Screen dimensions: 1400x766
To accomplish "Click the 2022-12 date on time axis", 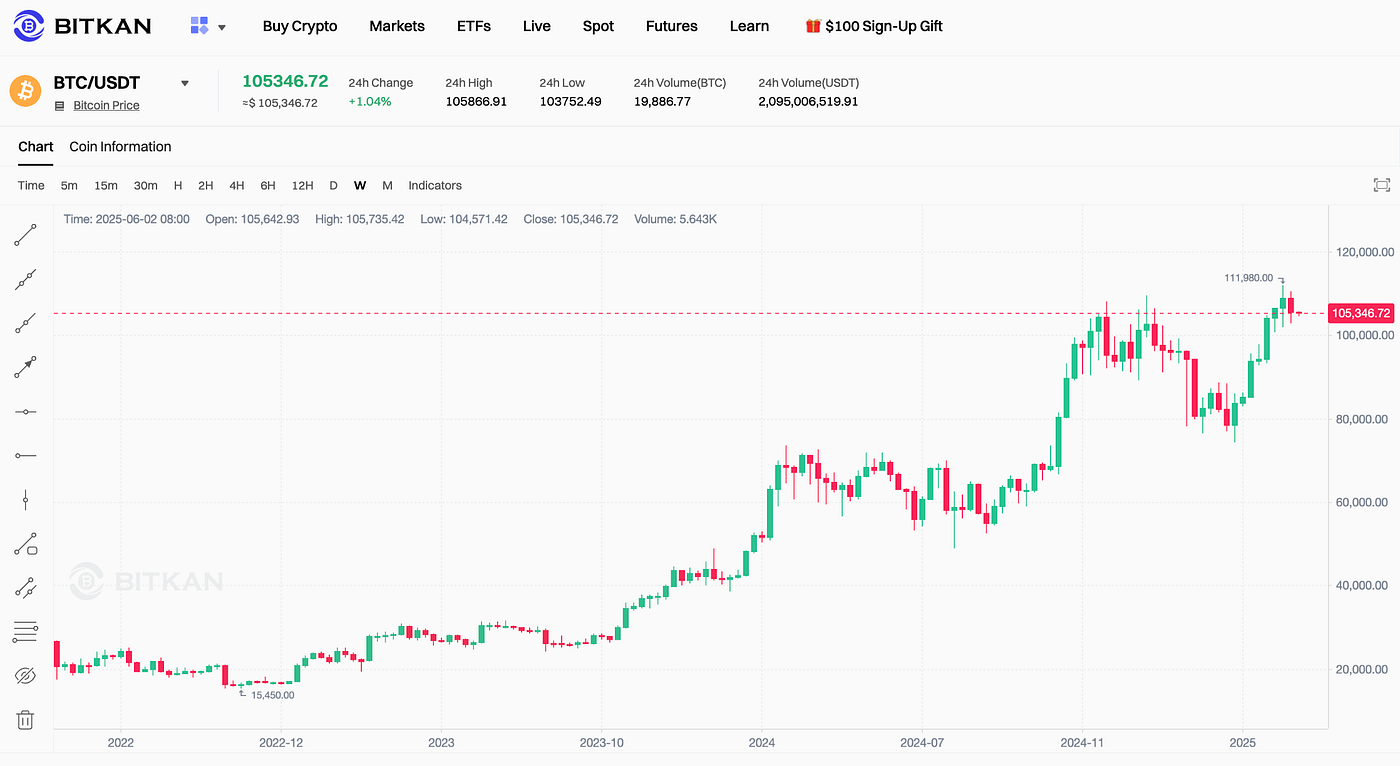I will pyautogui.click(x=281, y=743).
